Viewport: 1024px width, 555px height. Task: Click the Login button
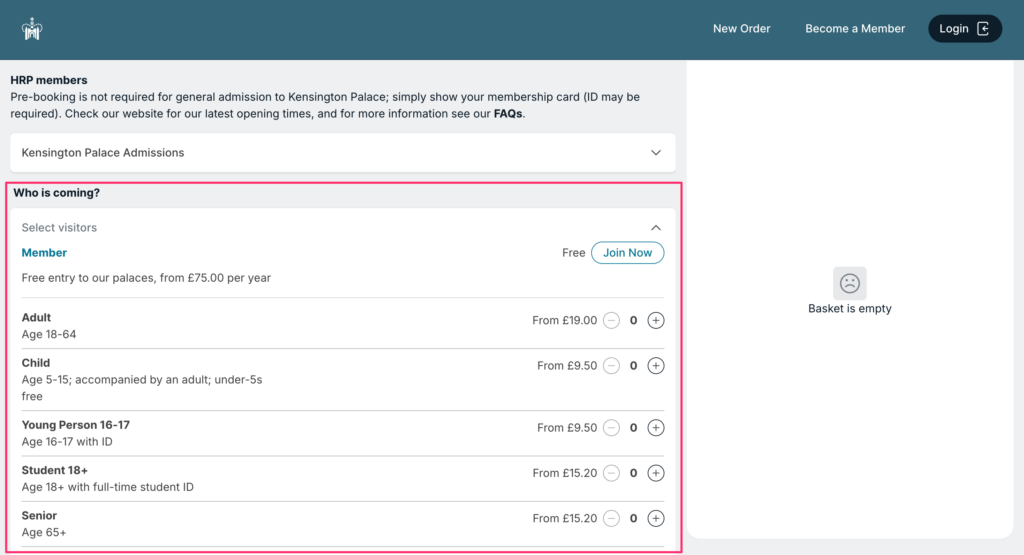965,29
